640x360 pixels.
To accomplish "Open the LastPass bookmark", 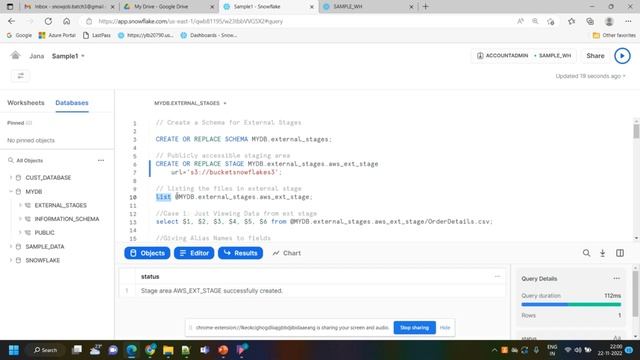I will (x=97, y=36).
